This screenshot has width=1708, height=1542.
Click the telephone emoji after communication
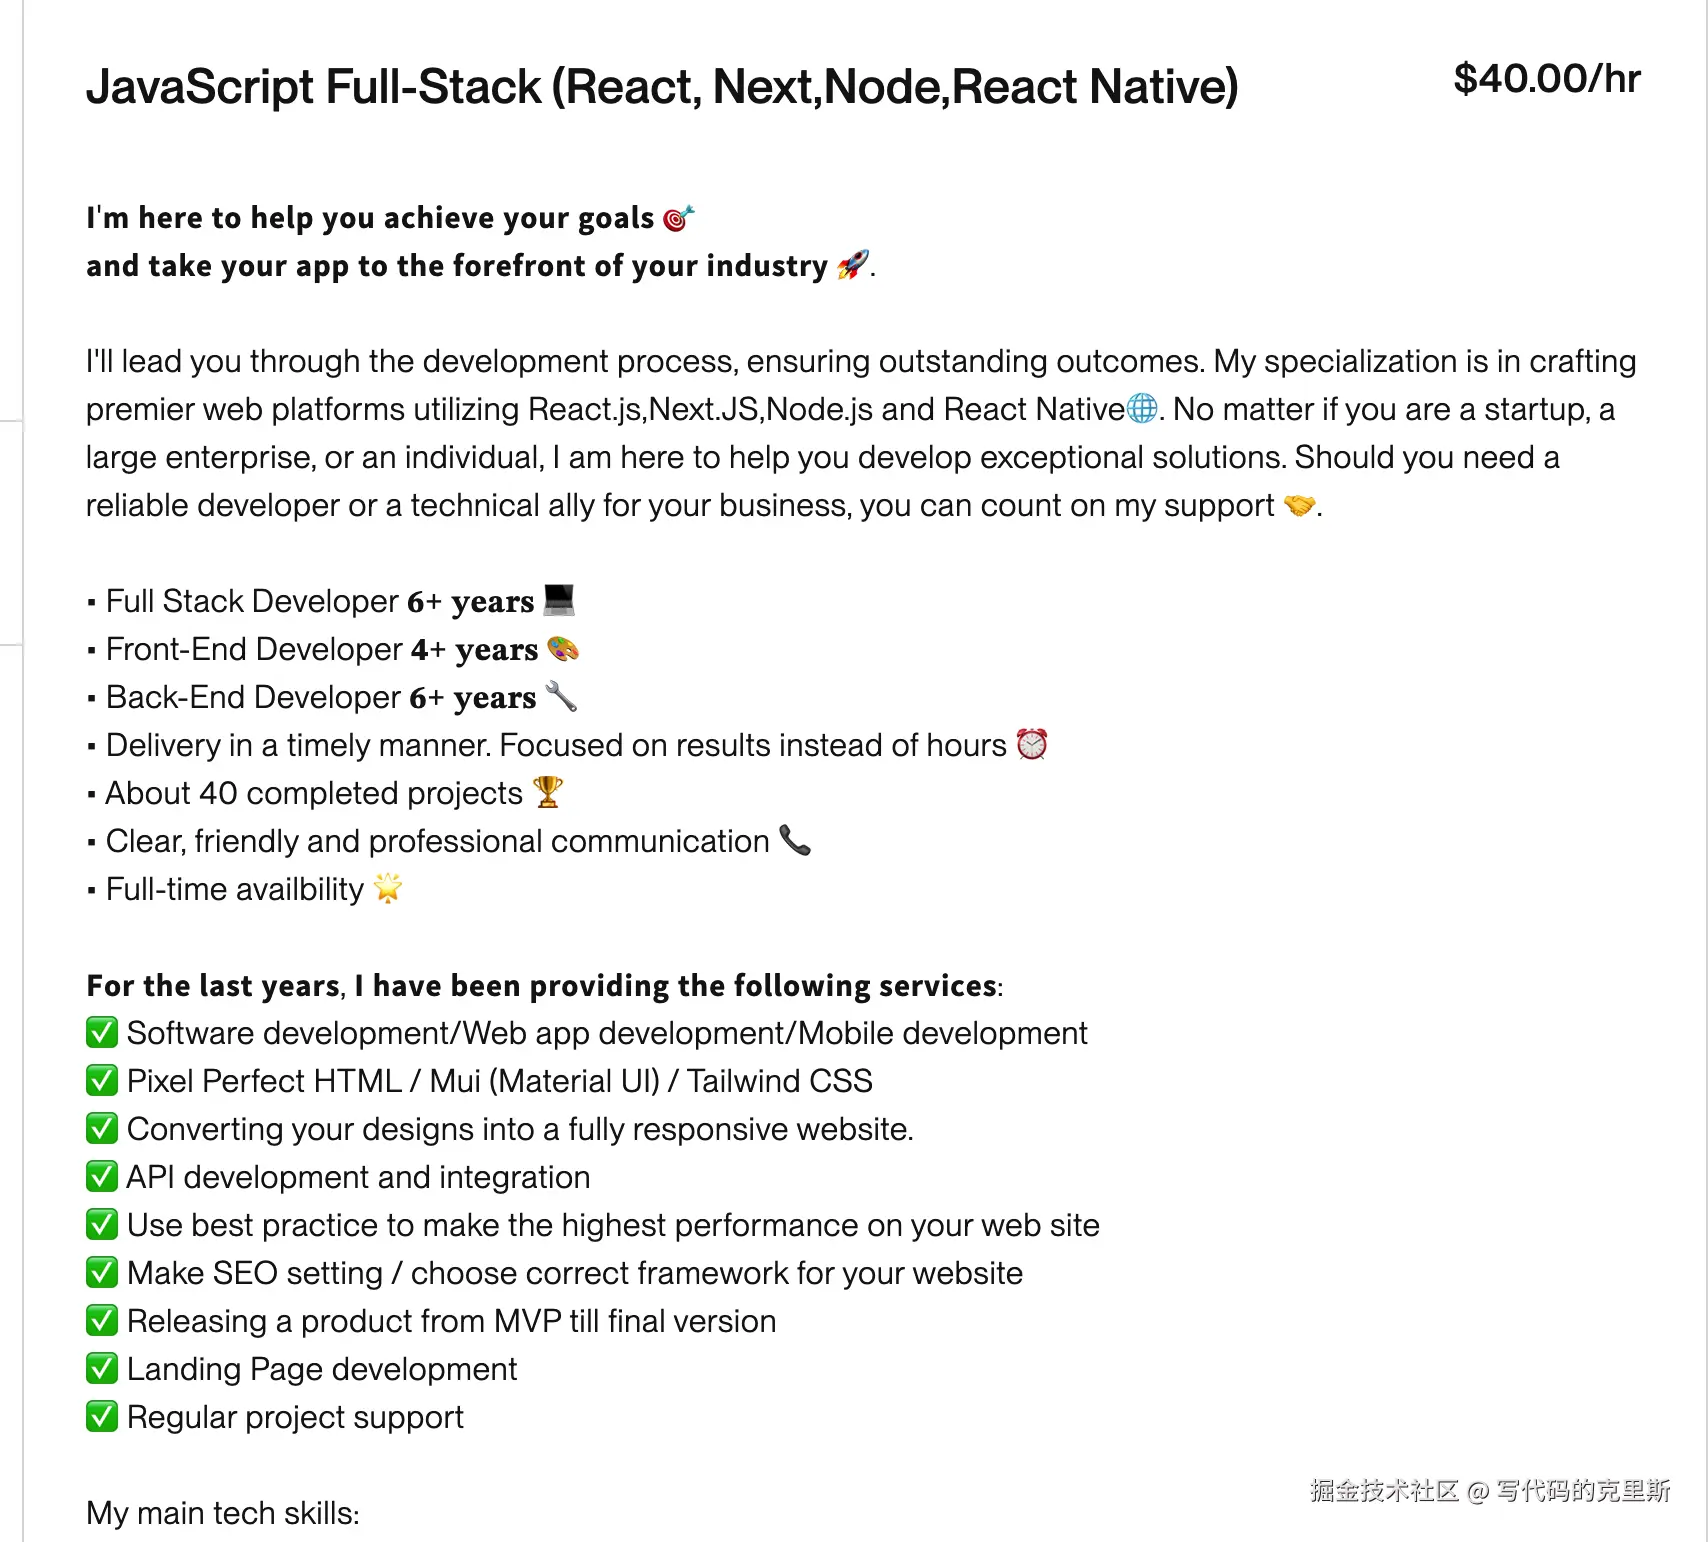point(795,840)
